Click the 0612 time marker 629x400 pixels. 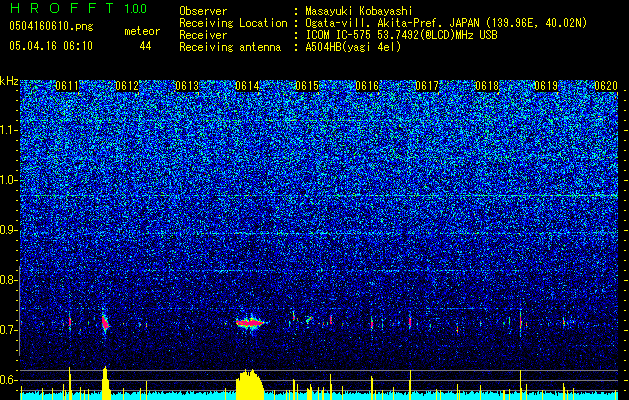[x=127, y=86]
